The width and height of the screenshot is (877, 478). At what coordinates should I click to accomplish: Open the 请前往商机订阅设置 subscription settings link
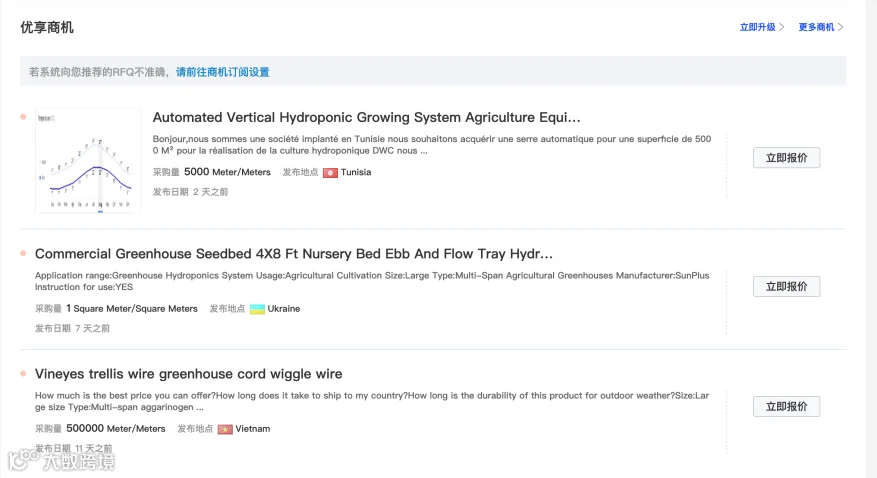[223, 72]
